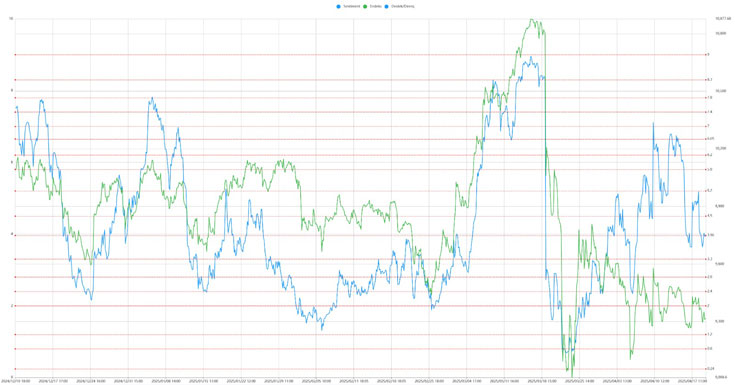
Task: Select the red threshold label 7.4
Action: (709, 112)
